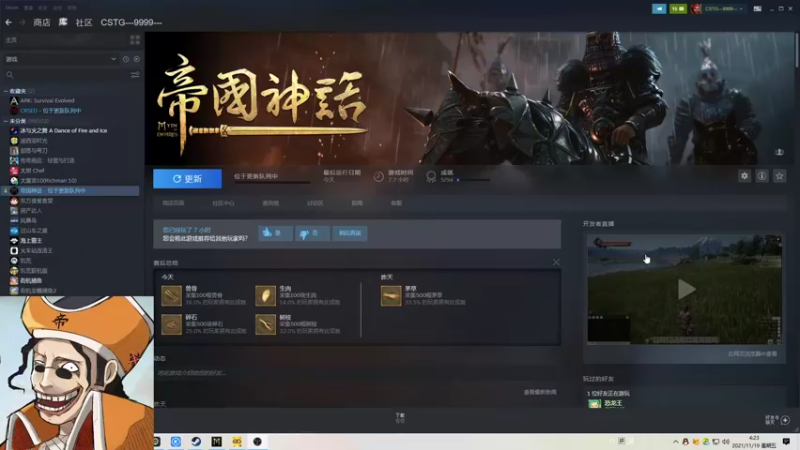Open the 讨论区 discussions tab

pos(315,203)
